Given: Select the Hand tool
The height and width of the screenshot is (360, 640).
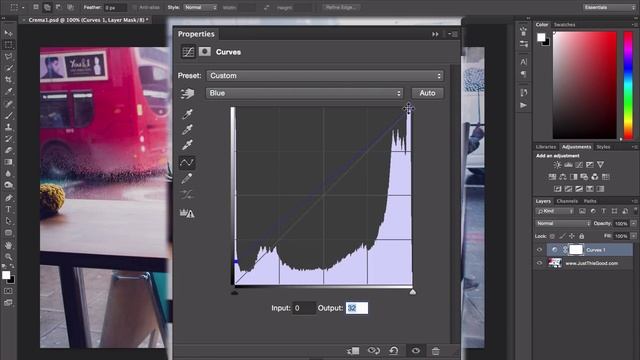Looking at the screenshot, I should click(9, 245).
